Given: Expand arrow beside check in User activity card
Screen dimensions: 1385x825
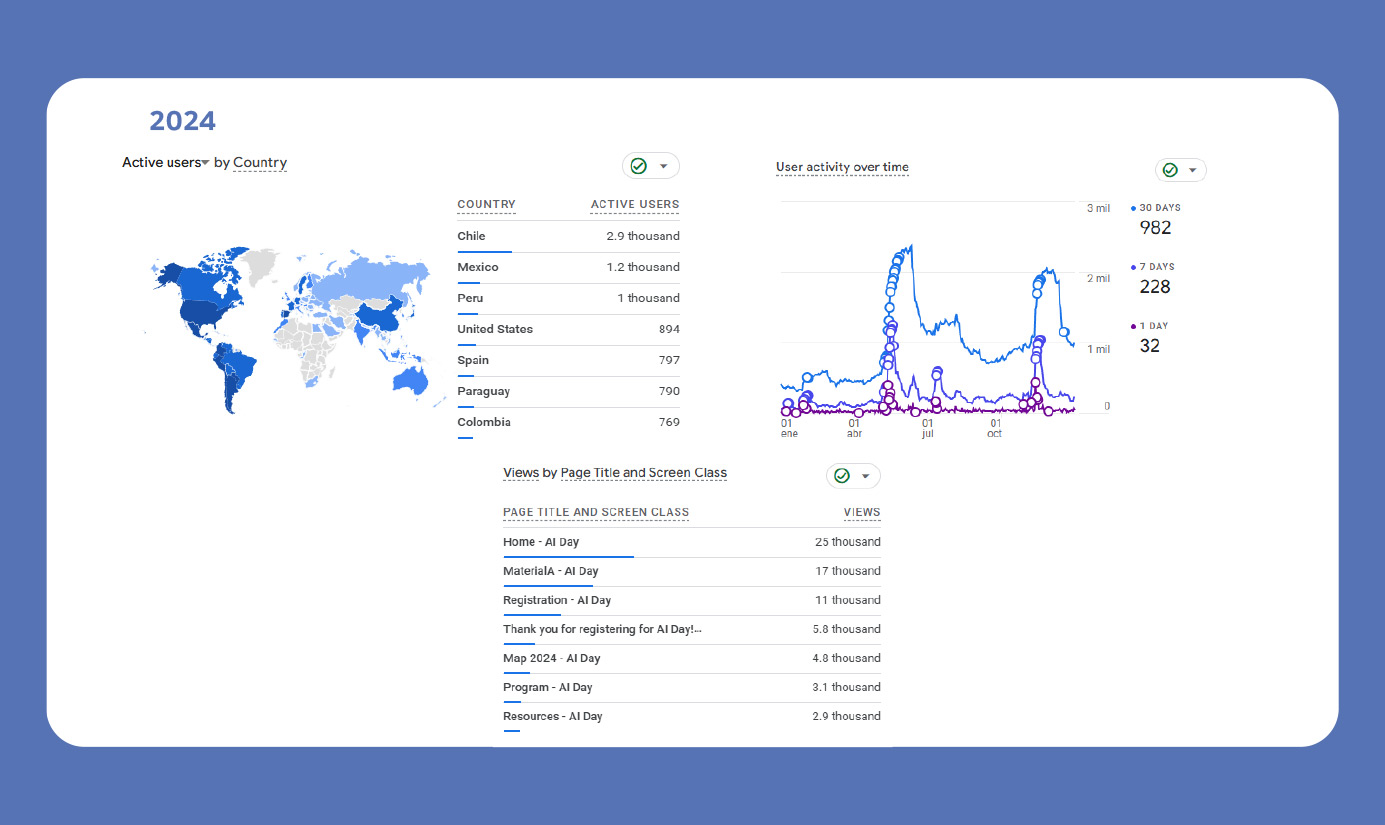Looking at the screenshot, I should click(1193, 170).
